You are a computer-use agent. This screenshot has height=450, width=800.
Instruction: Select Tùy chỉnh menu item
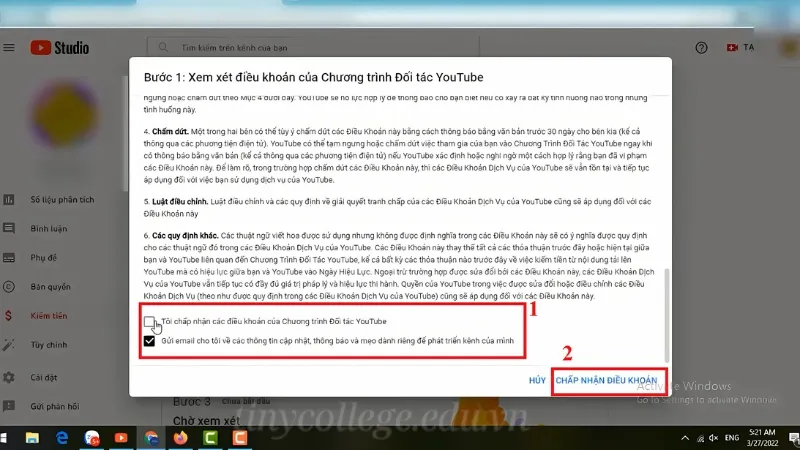(x=48, y=345)
